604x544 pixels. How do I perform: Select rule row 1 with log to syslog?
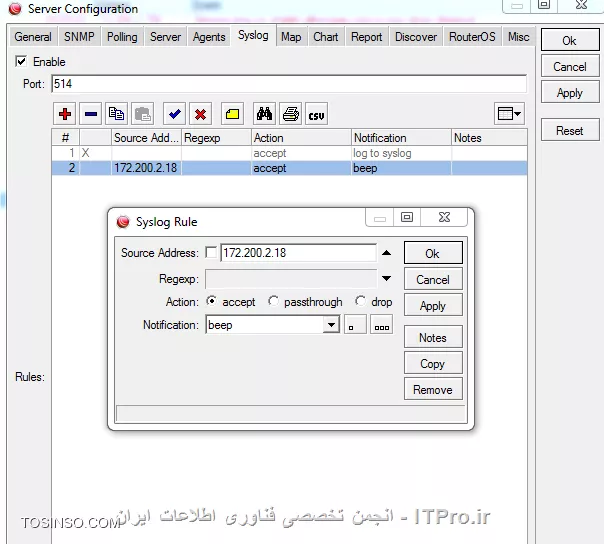289,153
